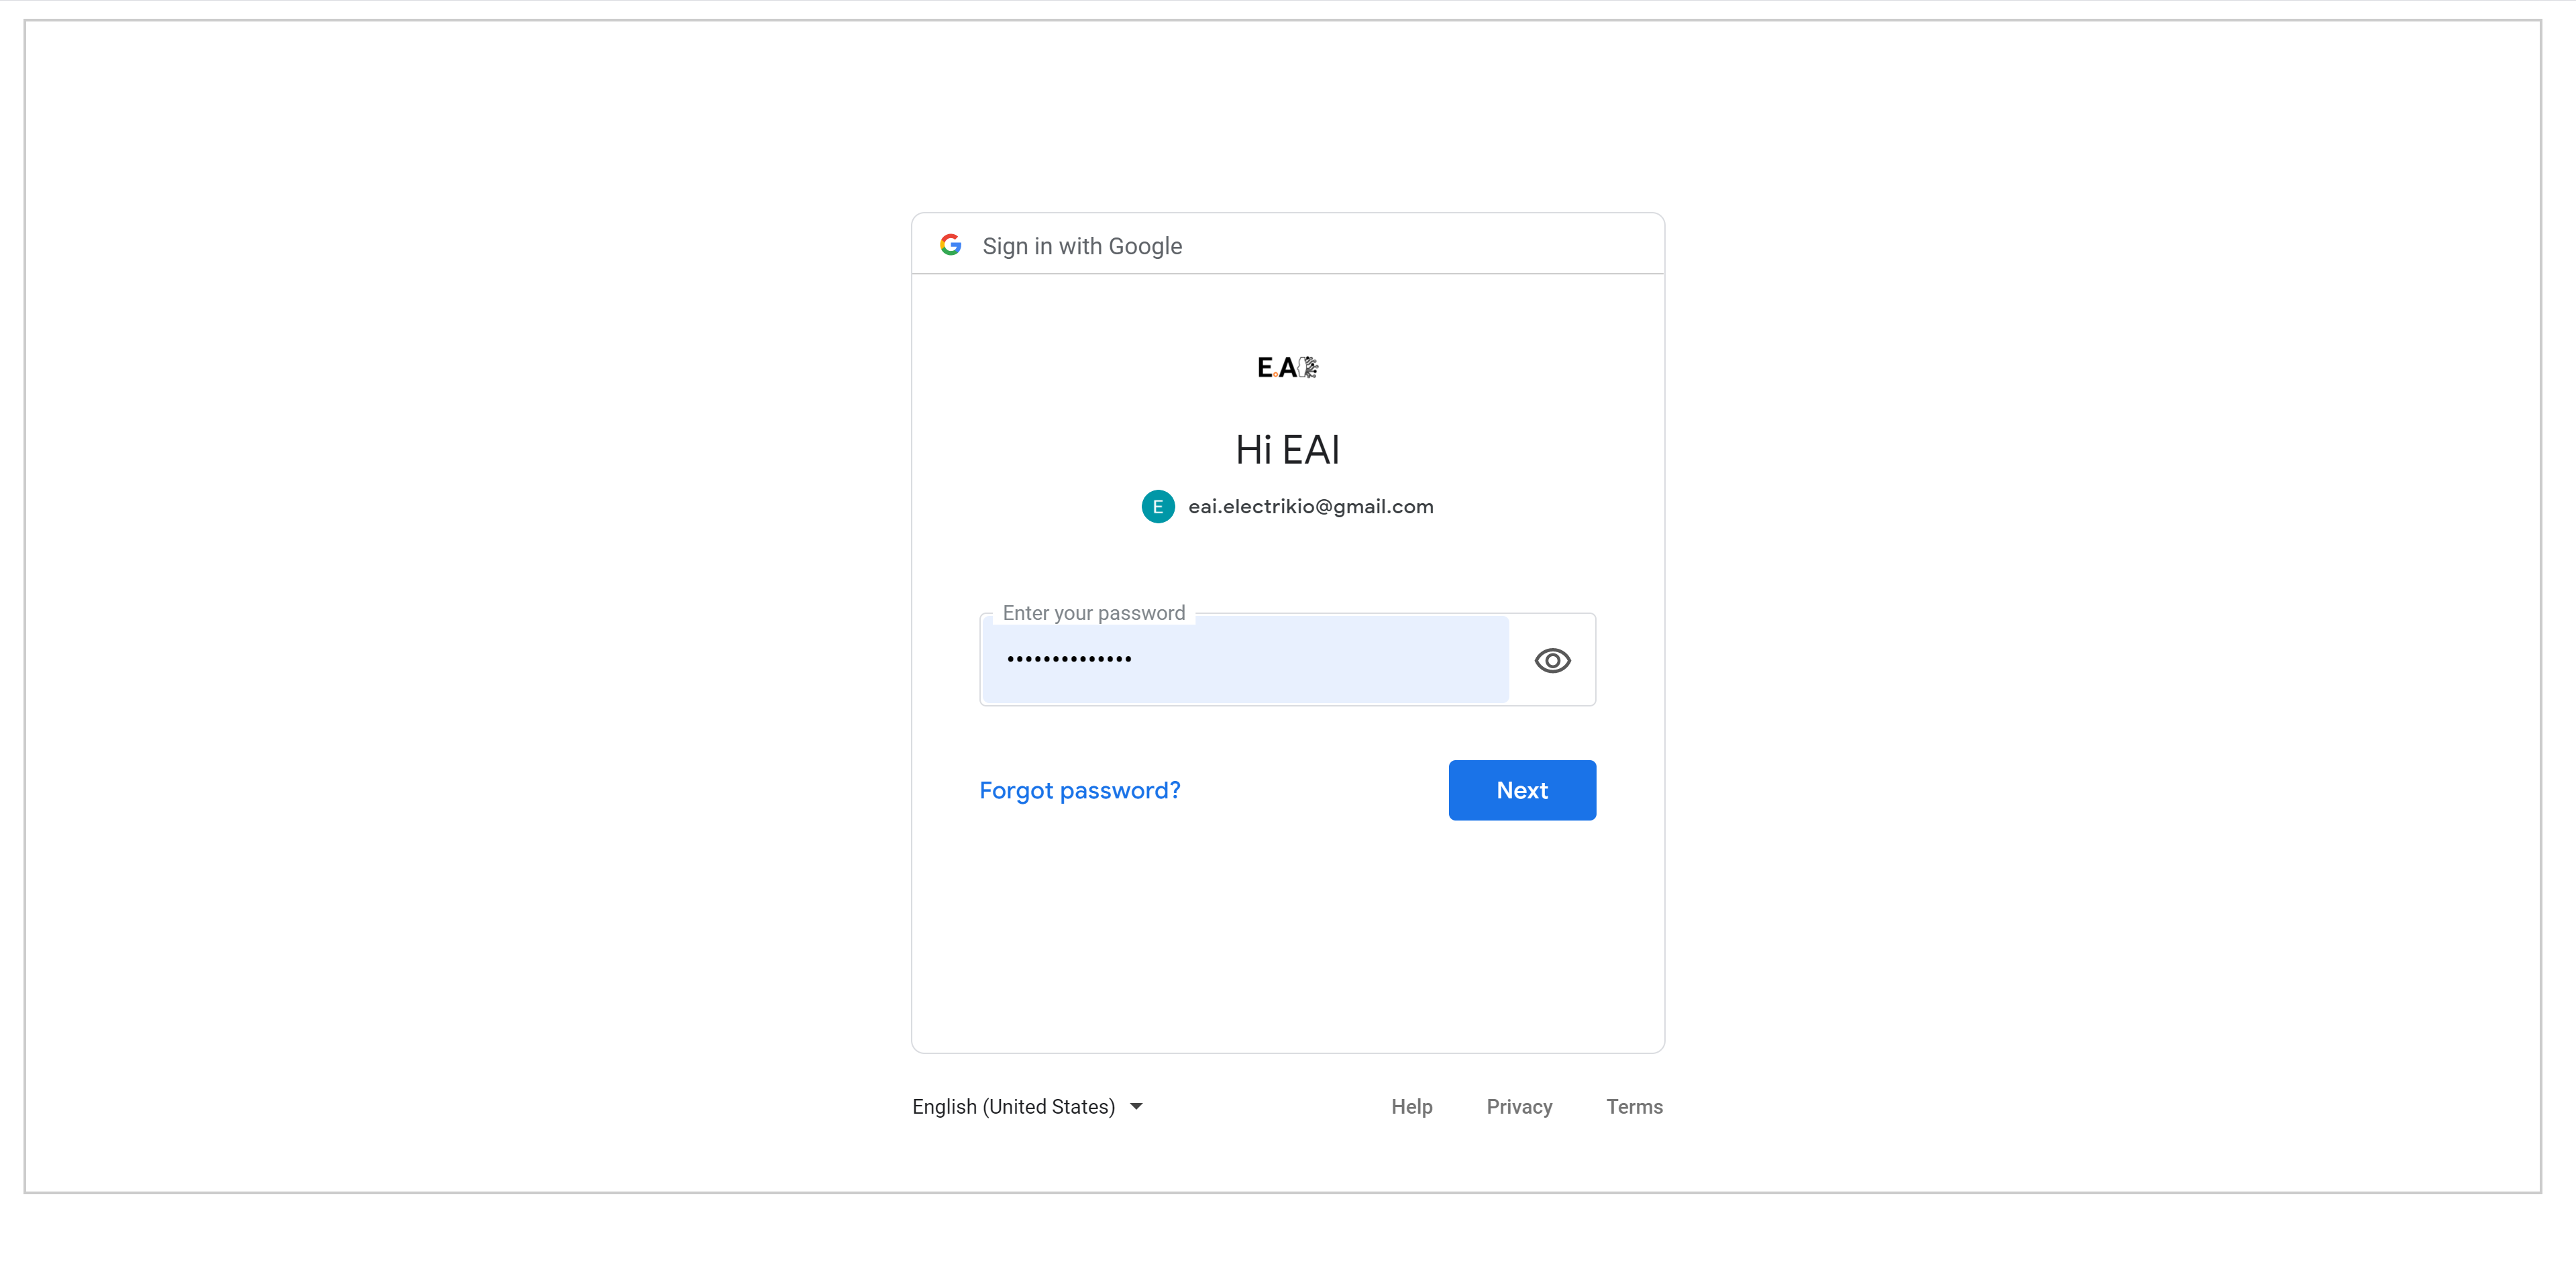Click the "Hi EAI" greeting heading
The width and height of the screenshot is (2576, 1264).
click(1287, 450)
